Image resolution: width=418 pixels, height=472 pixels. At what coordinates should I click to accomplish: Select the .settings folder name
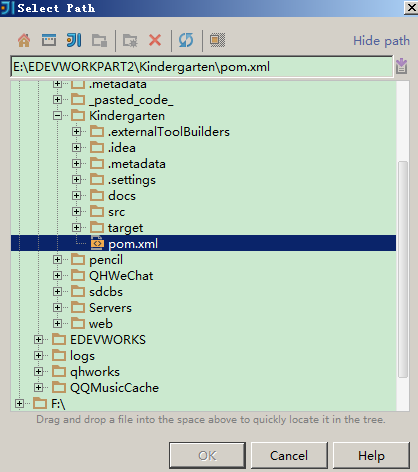pyautogui.click(x=132, y=180)
